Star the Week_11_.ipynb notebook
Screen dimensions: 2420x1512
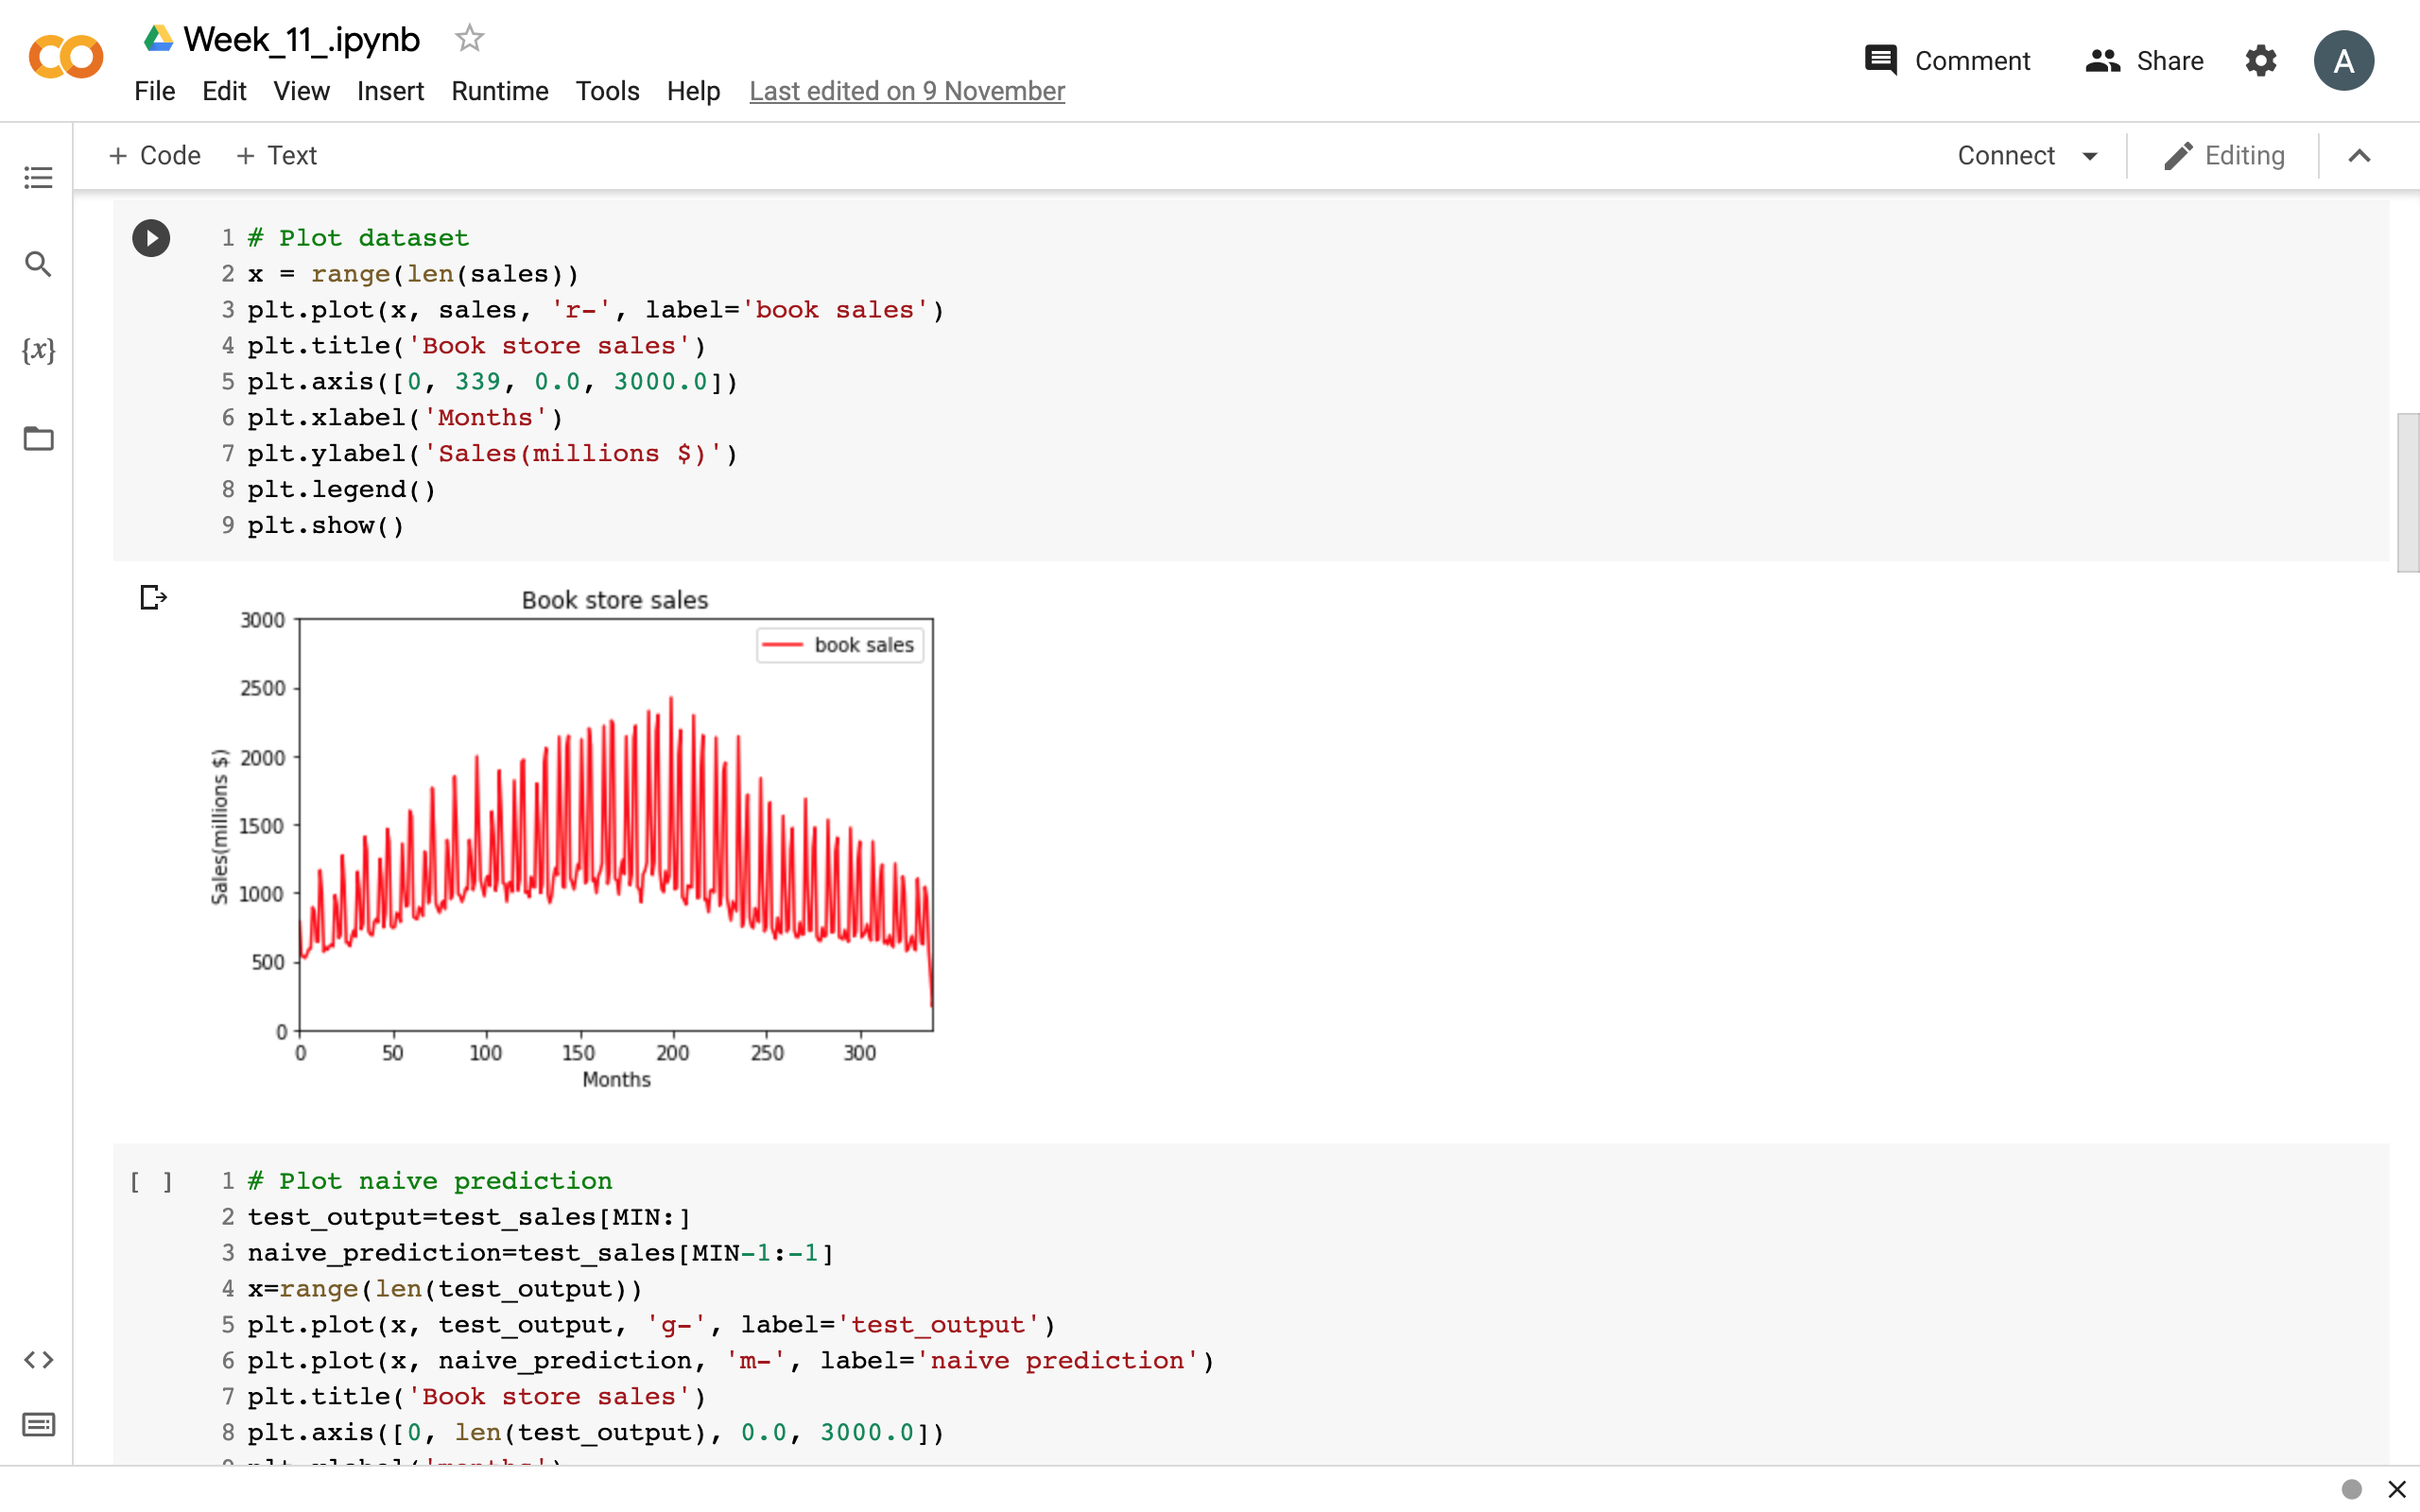tap(468, 39)
